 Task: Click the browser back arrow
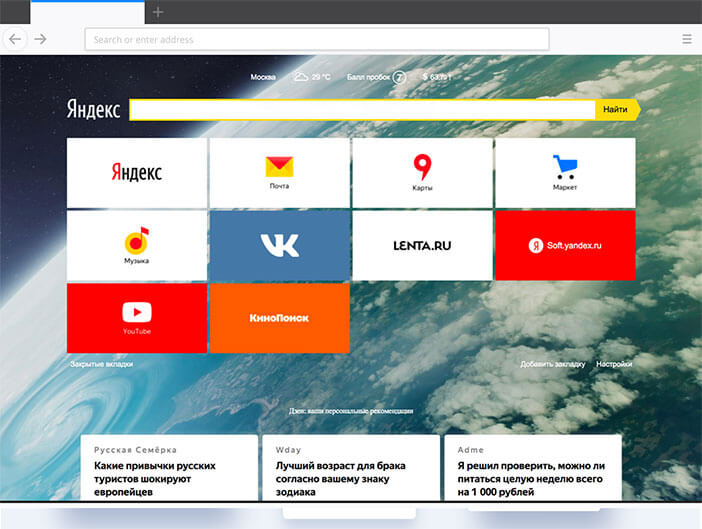[15, 39]
